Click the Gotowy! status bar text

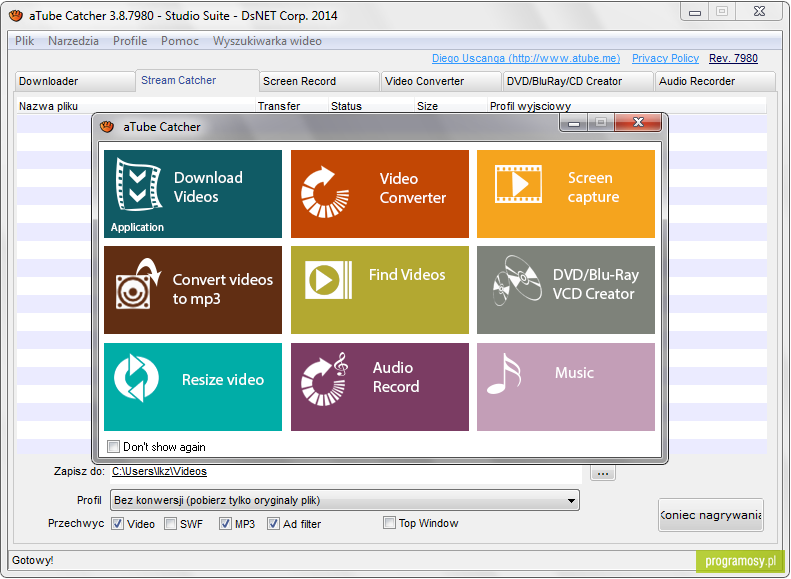pyautogui.click(x=32, y=560)
